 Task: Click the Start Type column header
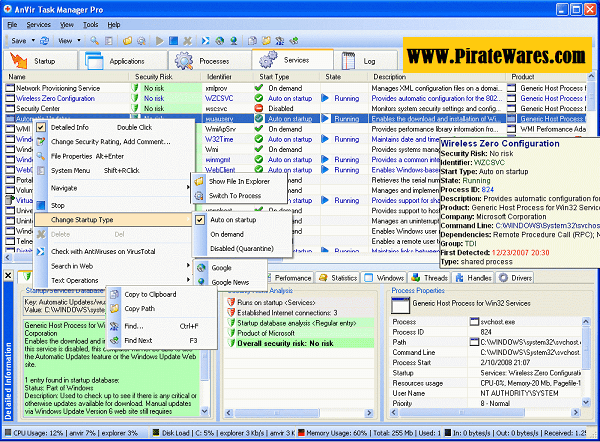pos(286,77)
